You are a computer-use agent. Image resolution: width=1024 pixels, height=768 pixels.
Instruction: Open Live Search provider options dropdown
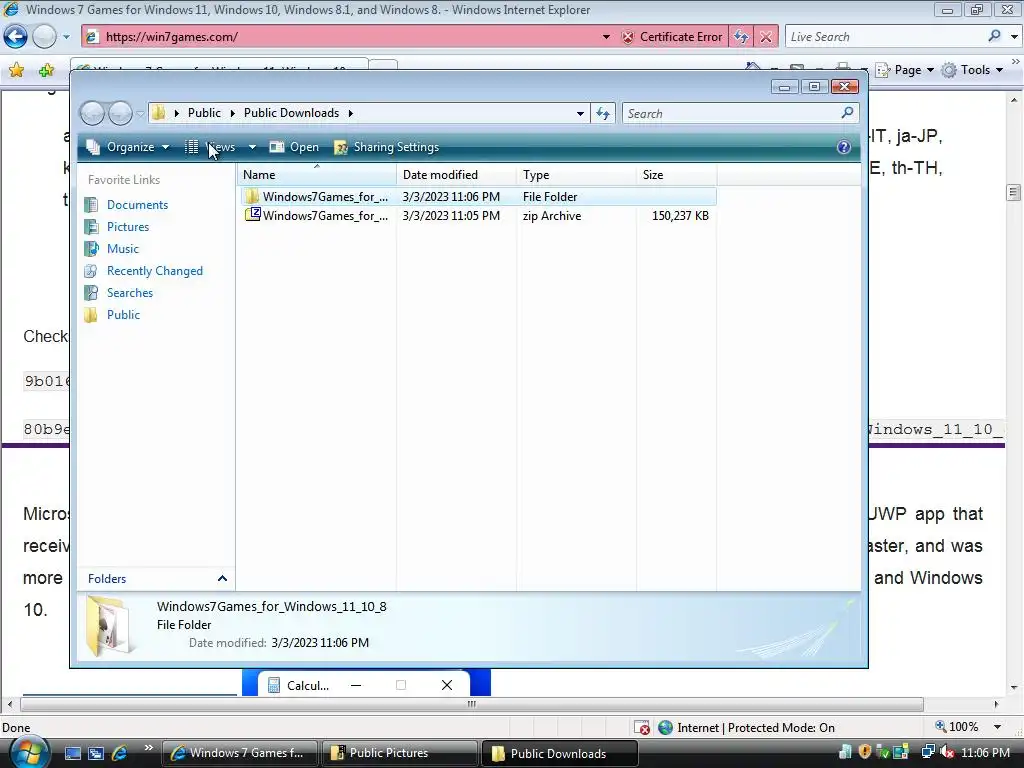click(x=1014, y=37)
